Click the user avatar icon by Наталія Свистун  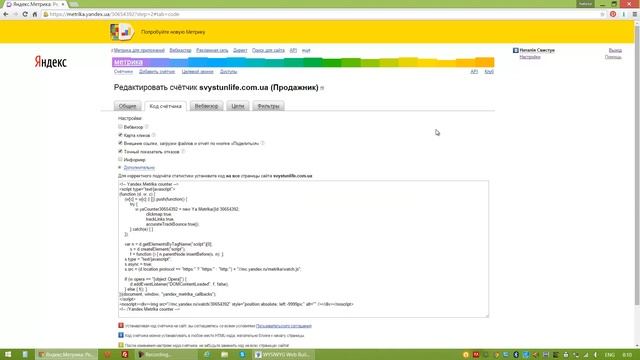(x=516, y=50)
